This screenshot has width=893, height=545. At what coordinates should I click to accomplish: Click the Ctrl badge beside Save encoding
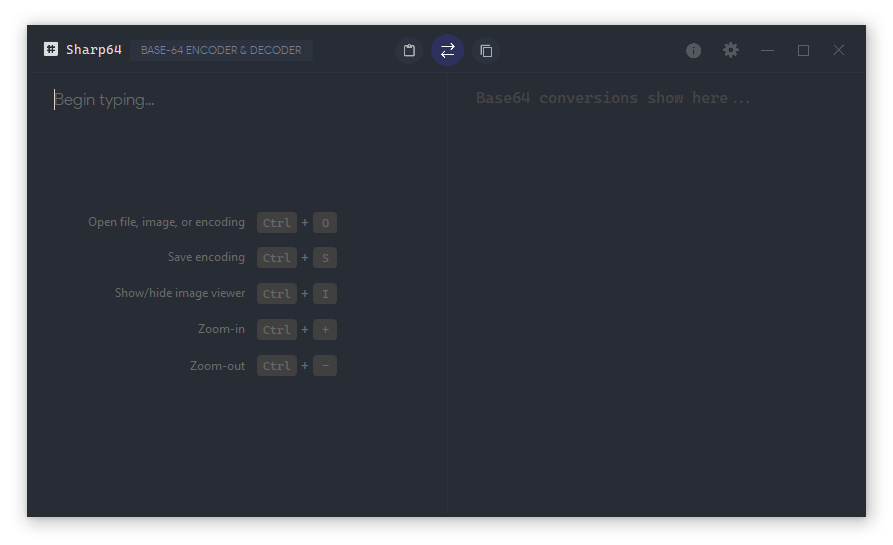click(x=277, y=257)
